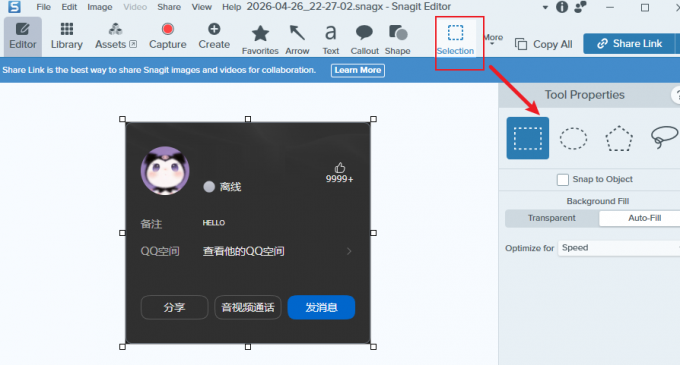Click the Learn More button
680x365 pixels.
click(x=358, y=70)
